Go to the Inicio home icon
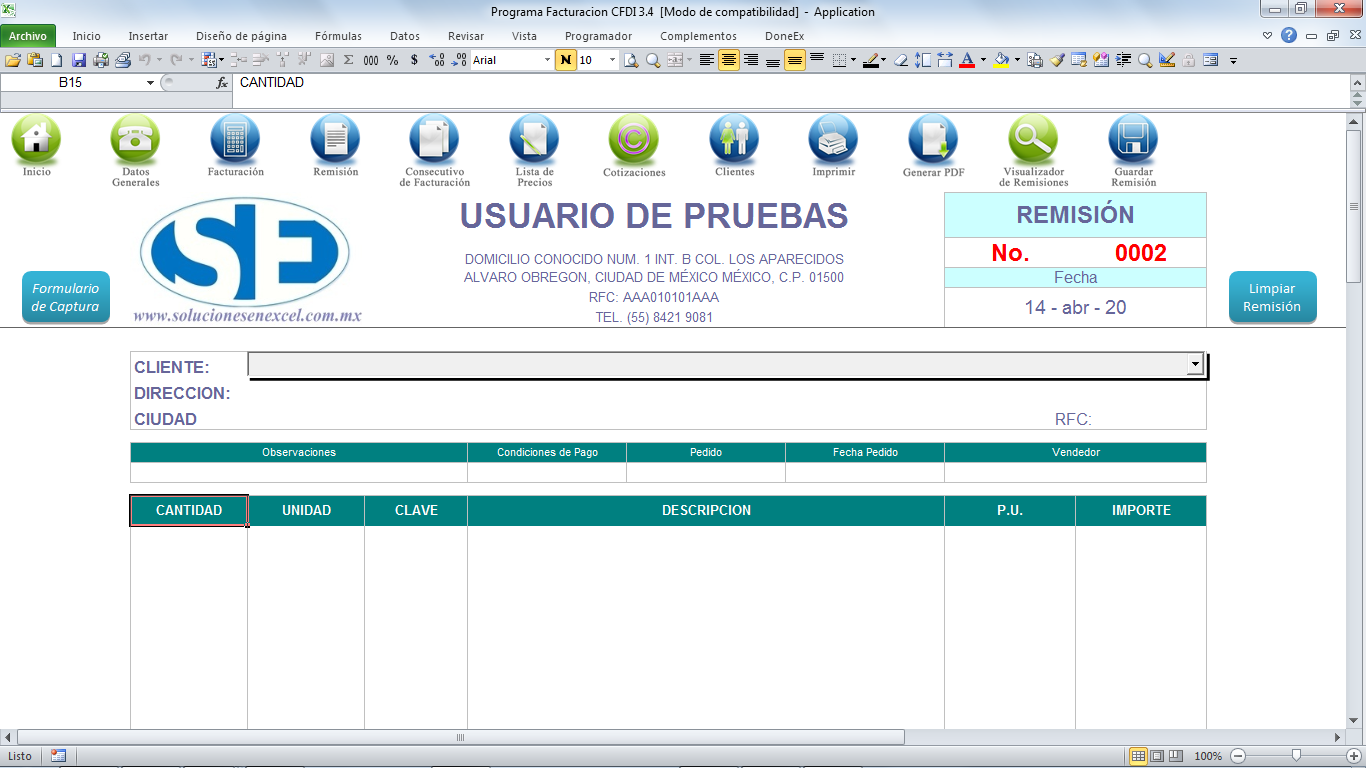The image size is (1366, 768). click(x=36, y=138)
